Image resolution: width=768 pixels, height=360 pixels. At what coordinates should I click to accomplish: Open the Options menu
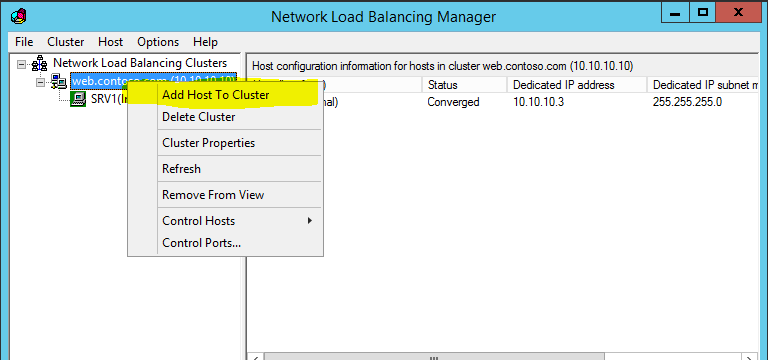coord(158,42)
